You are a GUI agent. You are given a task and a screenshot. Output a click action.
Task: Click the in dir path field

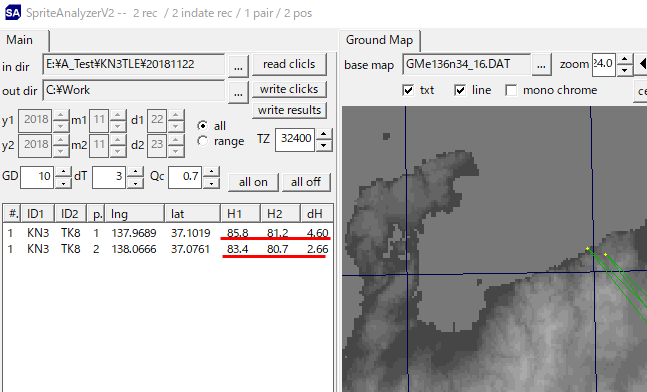click(x=133, y=64)
